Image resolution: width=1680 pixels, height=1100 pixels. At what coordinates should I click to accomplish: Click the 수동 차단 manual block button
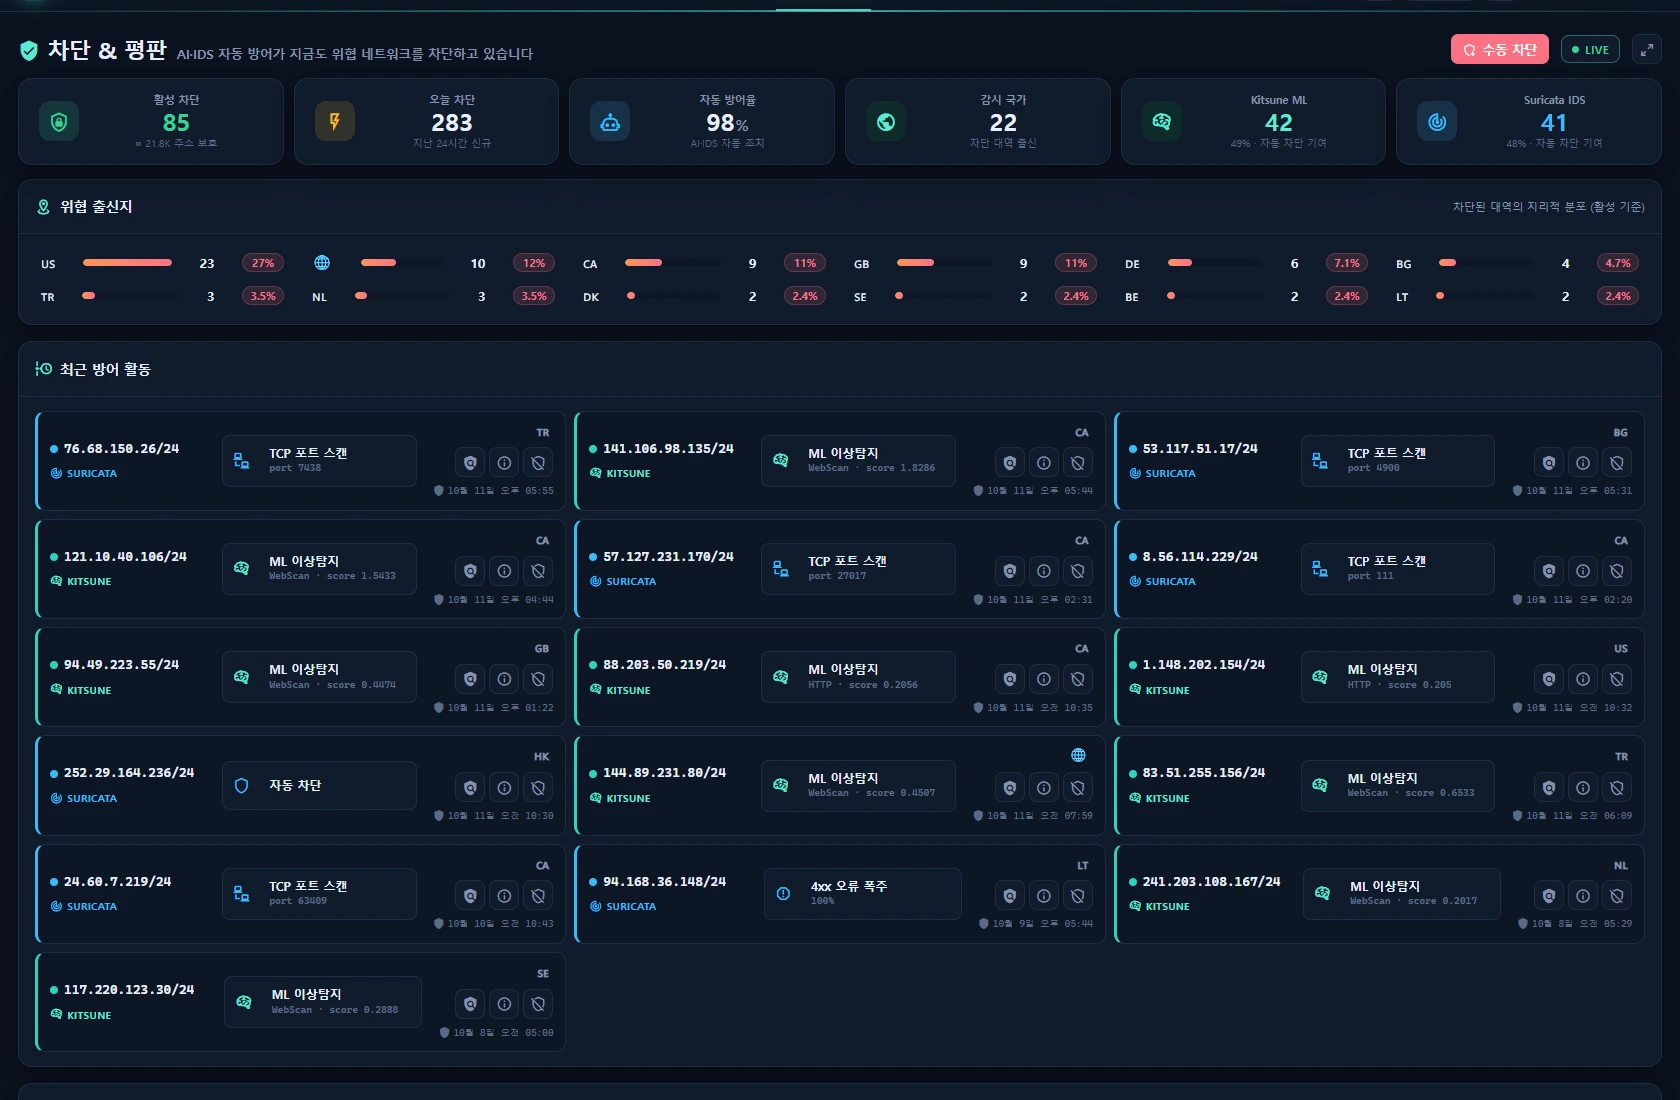pos(1500,49)
